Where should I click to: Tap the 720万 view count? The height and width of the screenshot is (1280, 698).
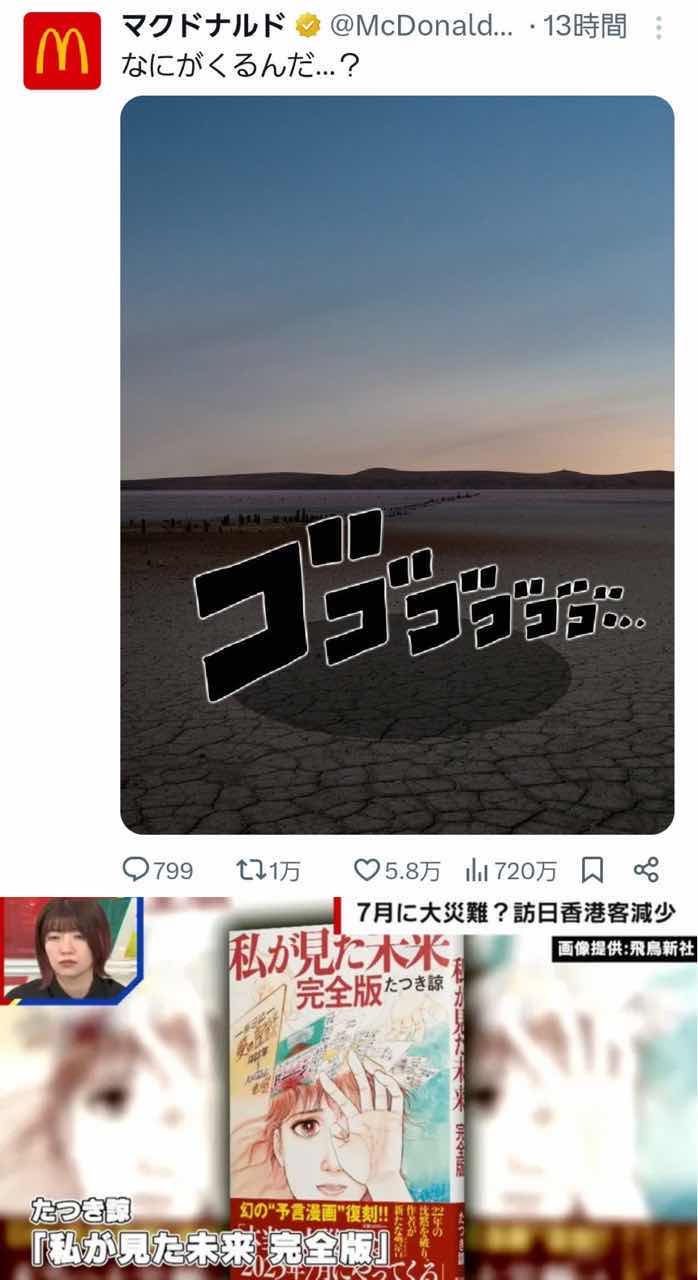[x=525, y=871]
